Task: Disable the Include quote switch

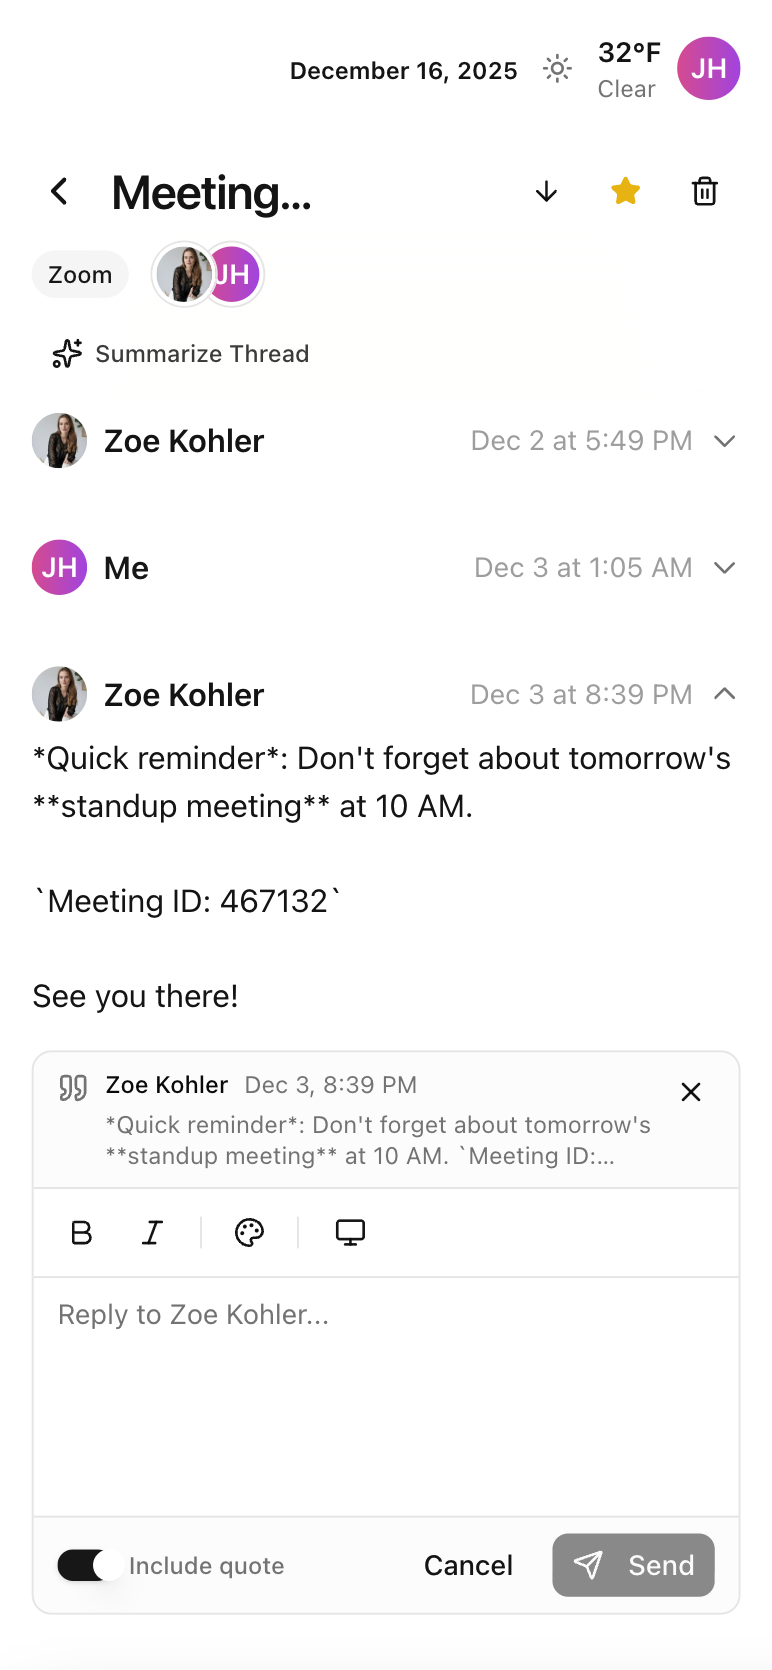Action: pos(90,1565)
